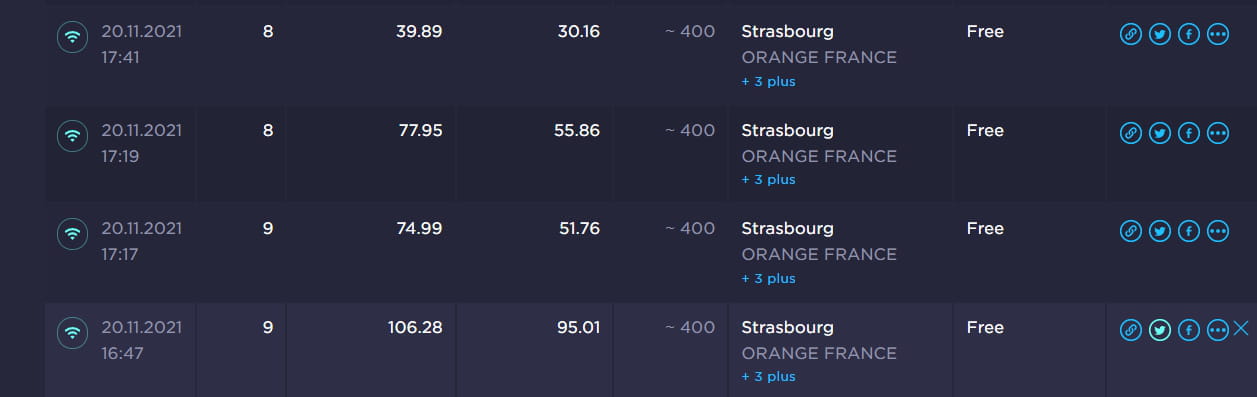Image resolution: width=1257 pixels, height=397 pixels.
Task: Open the 20.11.2021 17:17 test entry
Action: 141,241
